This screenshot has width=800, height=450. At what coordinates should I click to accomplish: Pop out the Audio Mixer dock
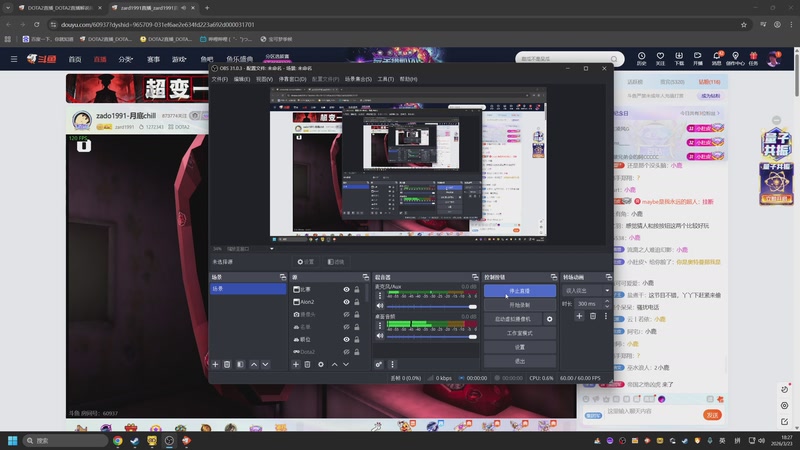tap(475, 277)
